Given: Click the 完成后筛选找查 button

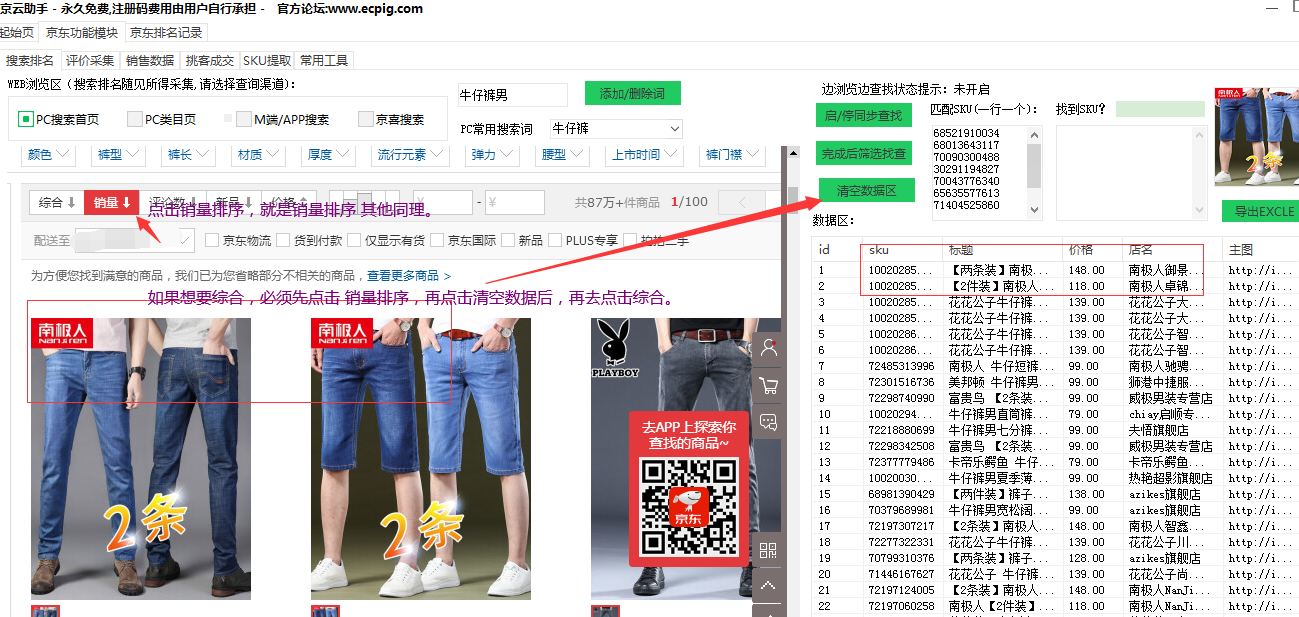Looking at the screenshot, I should 862,153.
